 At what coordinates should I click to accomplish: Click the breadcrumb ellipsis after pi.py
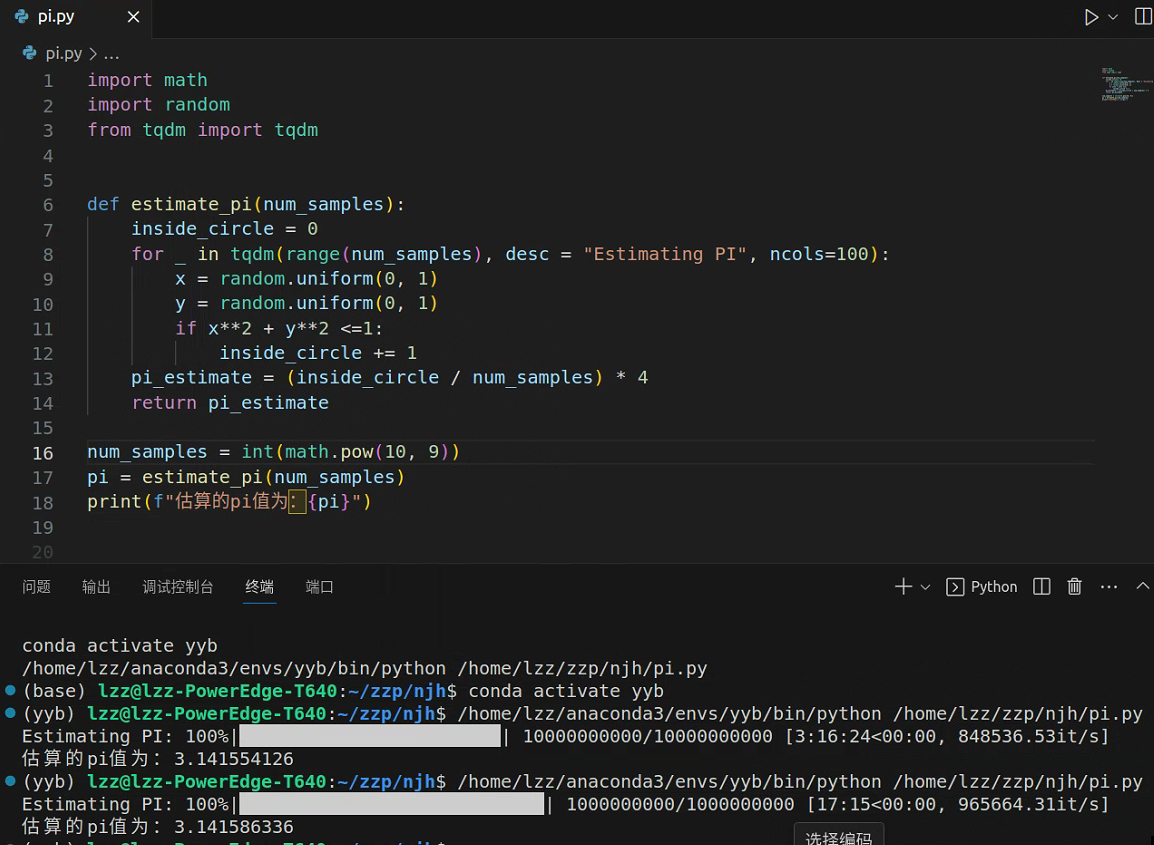click(111, 54)
